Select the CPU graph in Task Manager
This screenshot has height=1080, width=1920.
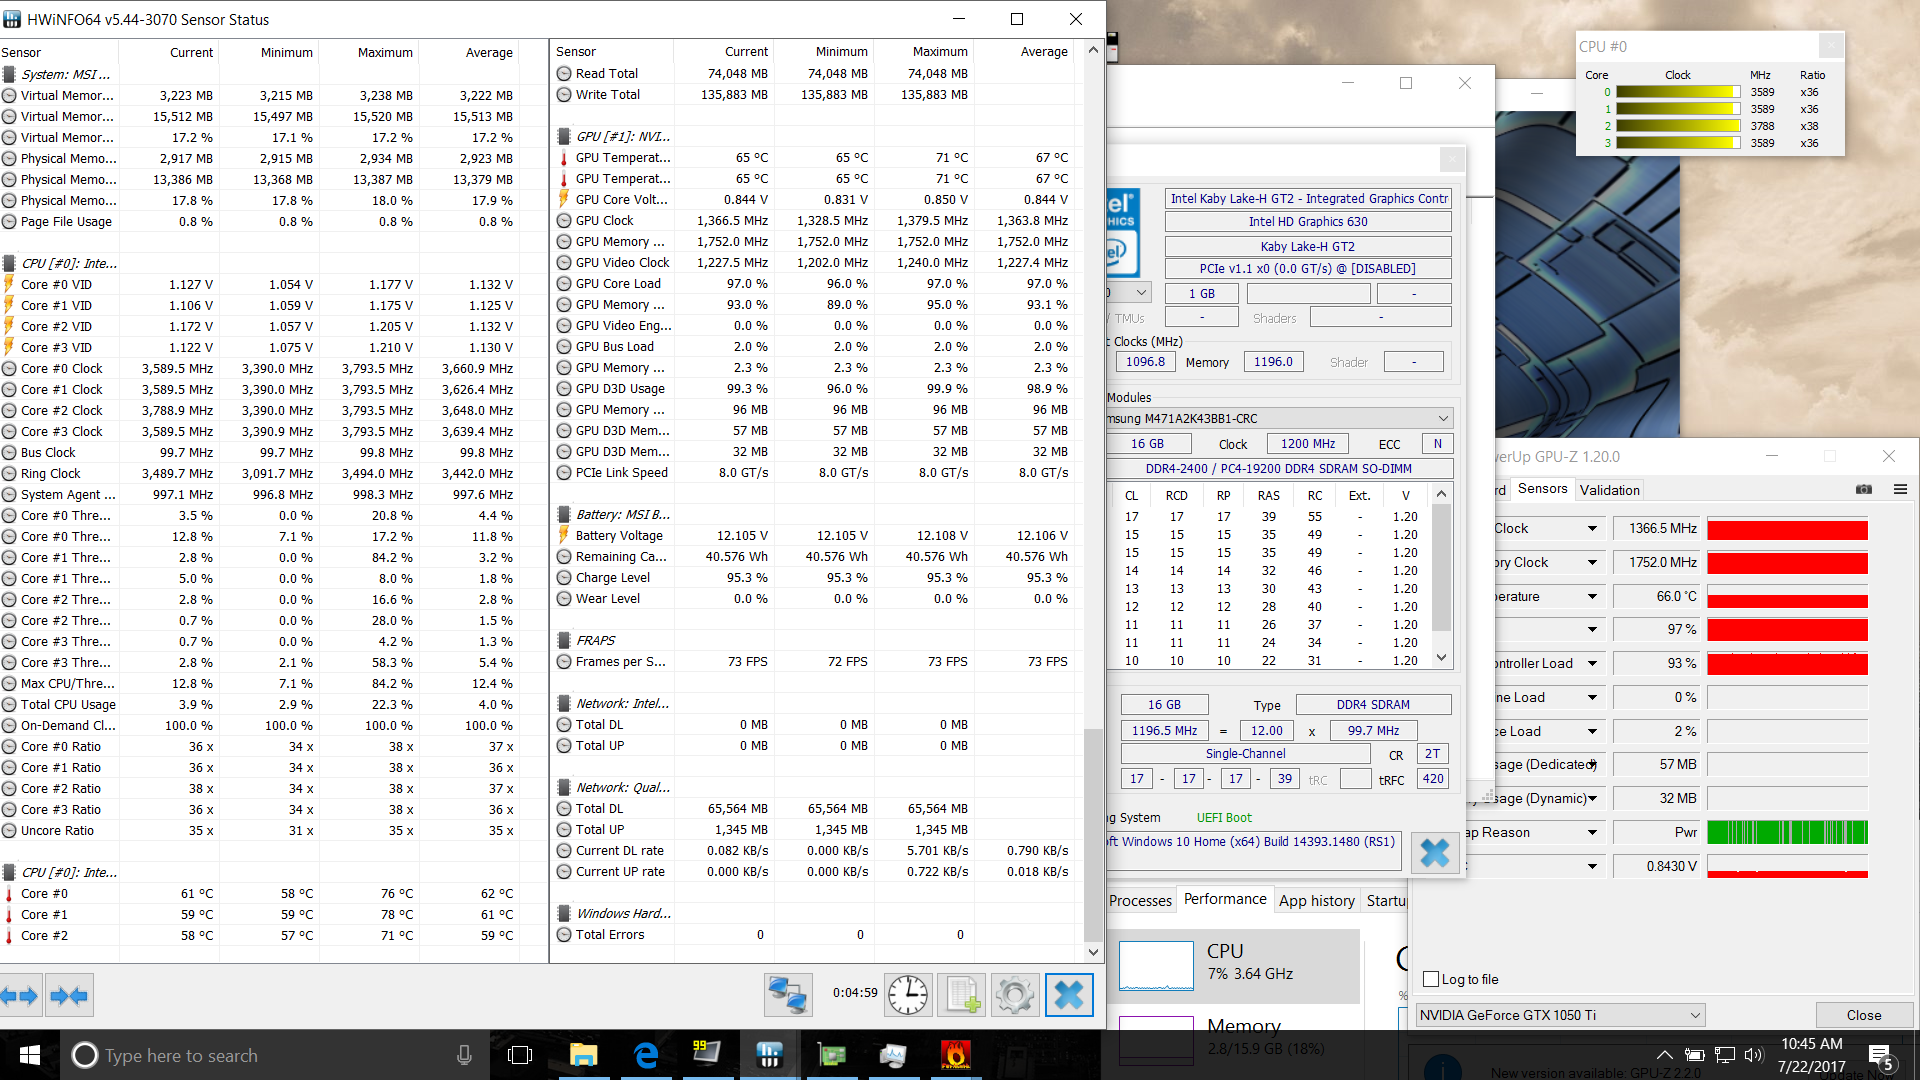coord(1156,965)
